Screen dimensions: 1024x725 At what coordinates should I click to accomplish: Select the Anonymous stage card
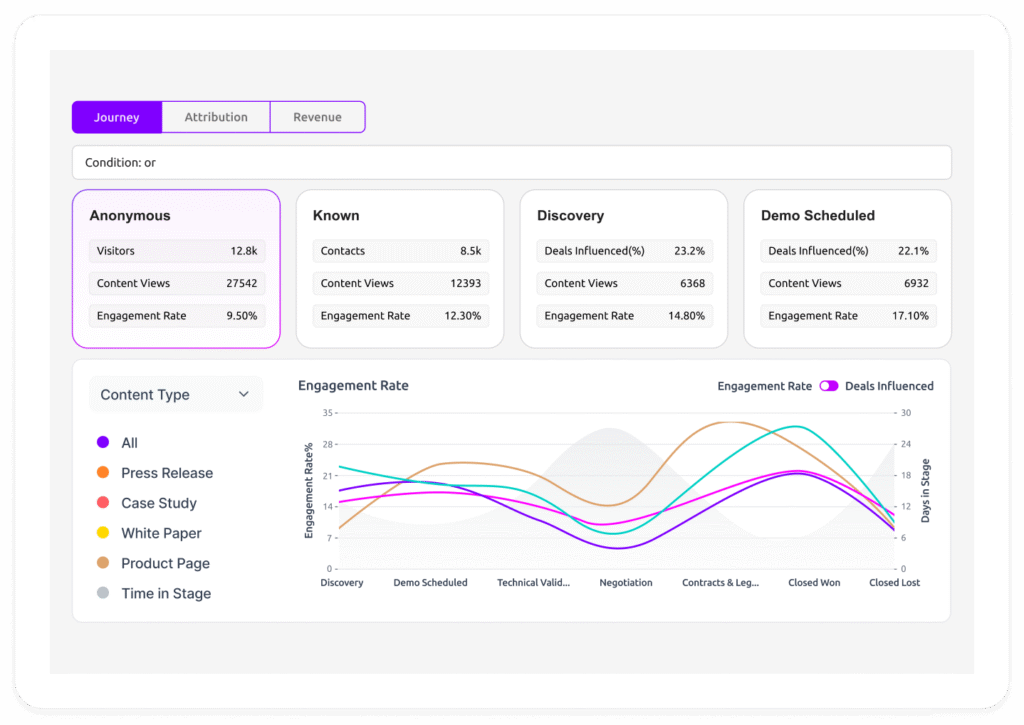coord(176,216)
